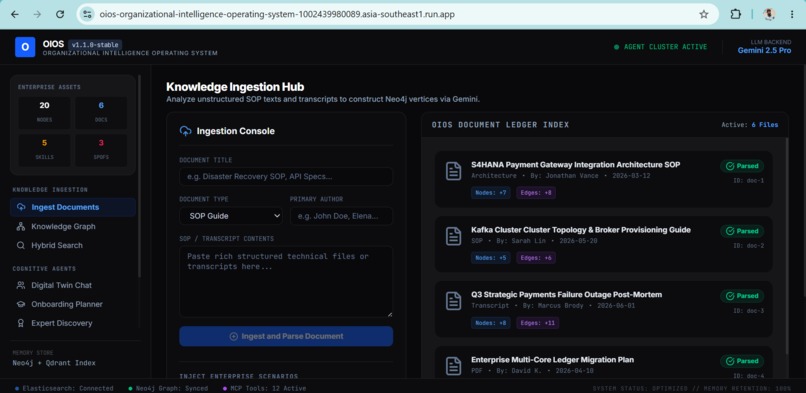Click the plus icon on Ingest and Parse Document
The width and height of the screenshot is (806, 393).
pos(234,336)
